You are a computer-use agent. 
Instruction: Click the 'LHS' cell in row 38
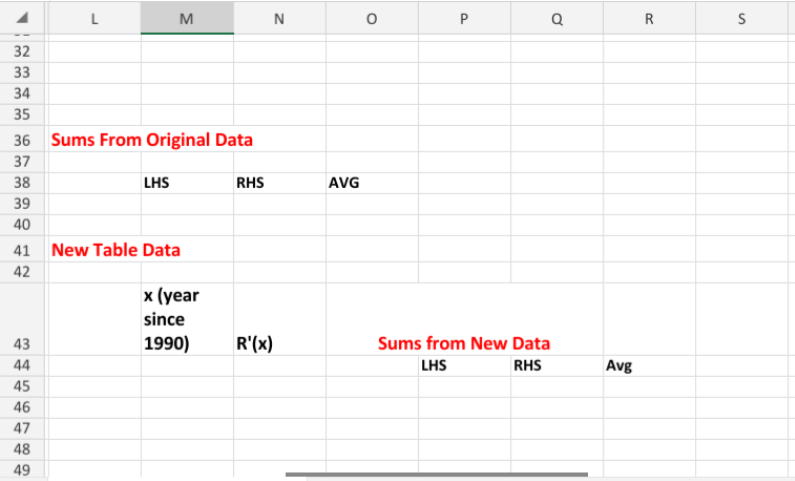(x=187, y=183)
